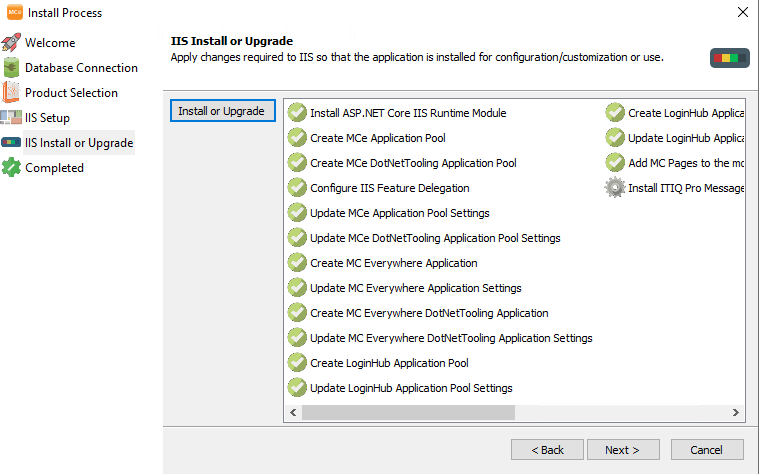
Task: Click the IIS Setup monitors icon
Action: click(11, 117)
